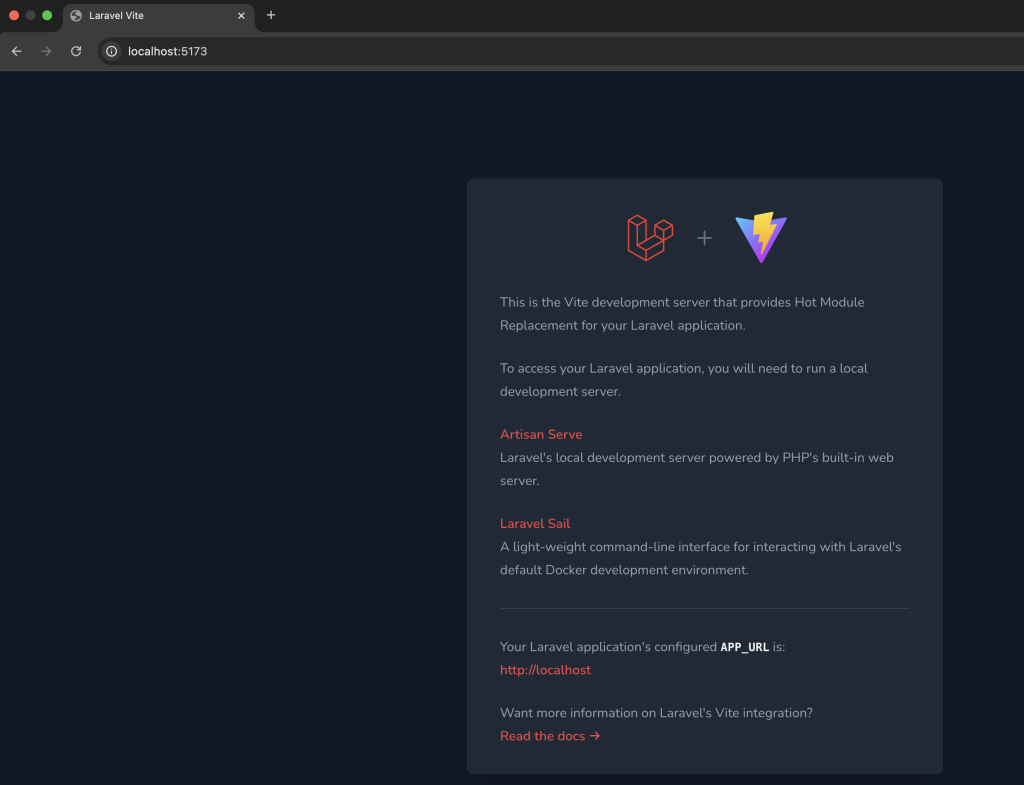Close the Laravel Vite tab
This screenshot has height=785, width=1024.
(241, 16)
